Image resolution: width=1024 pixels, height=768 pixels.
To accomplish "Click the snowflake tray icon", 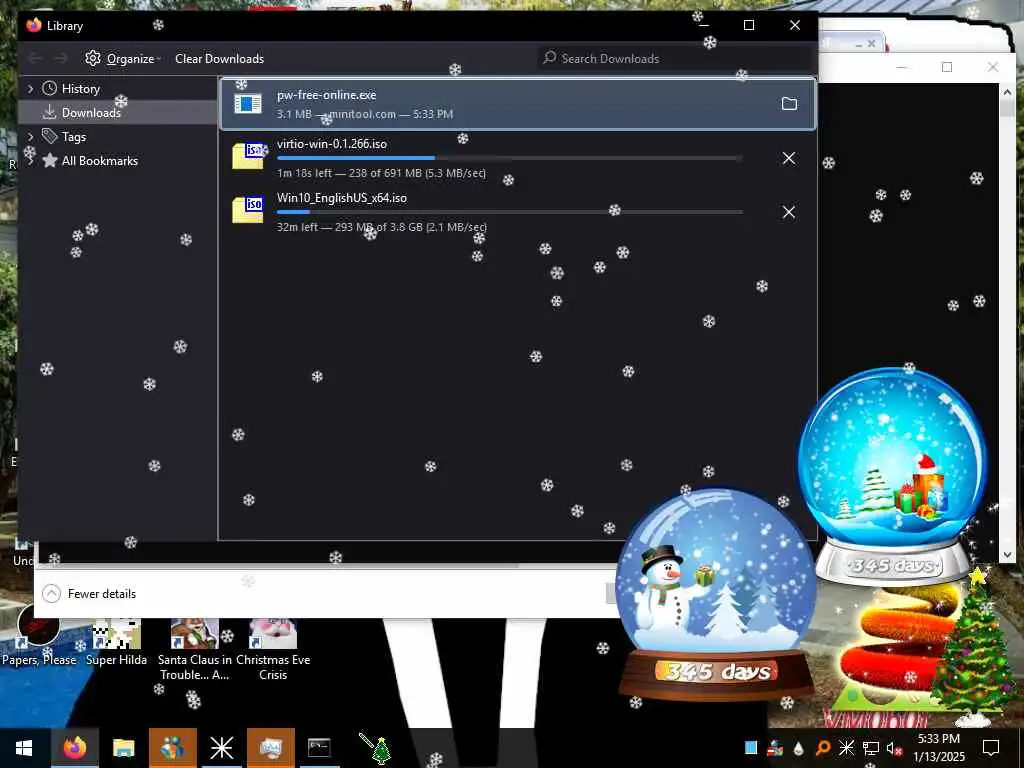I will click(846, 748).
